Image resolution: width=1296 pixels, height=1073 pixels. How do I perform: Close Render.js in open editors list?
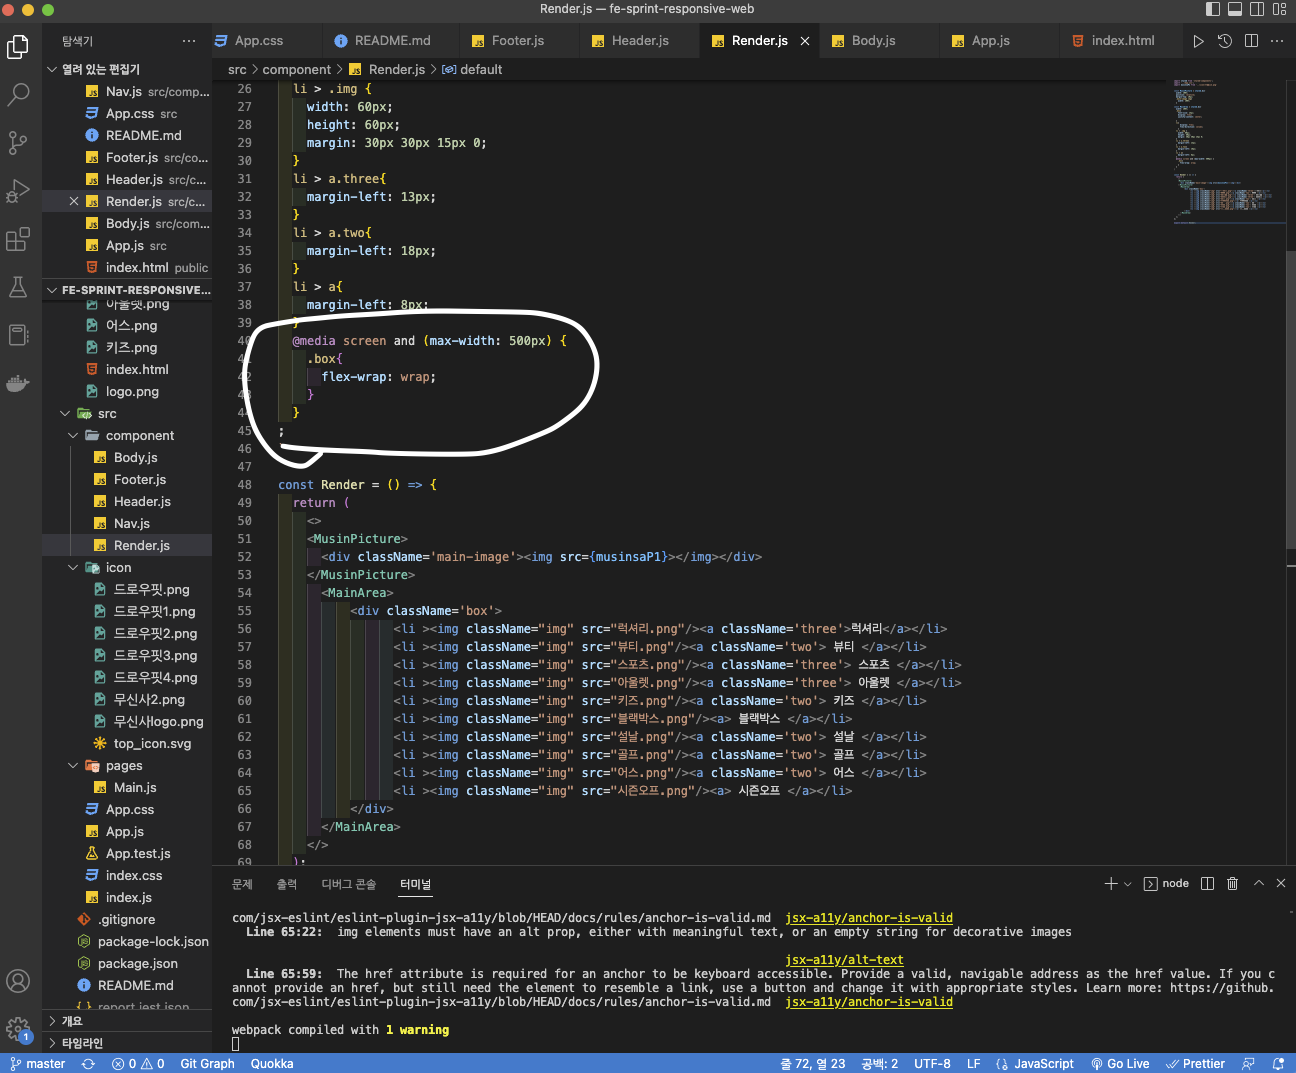74,202
